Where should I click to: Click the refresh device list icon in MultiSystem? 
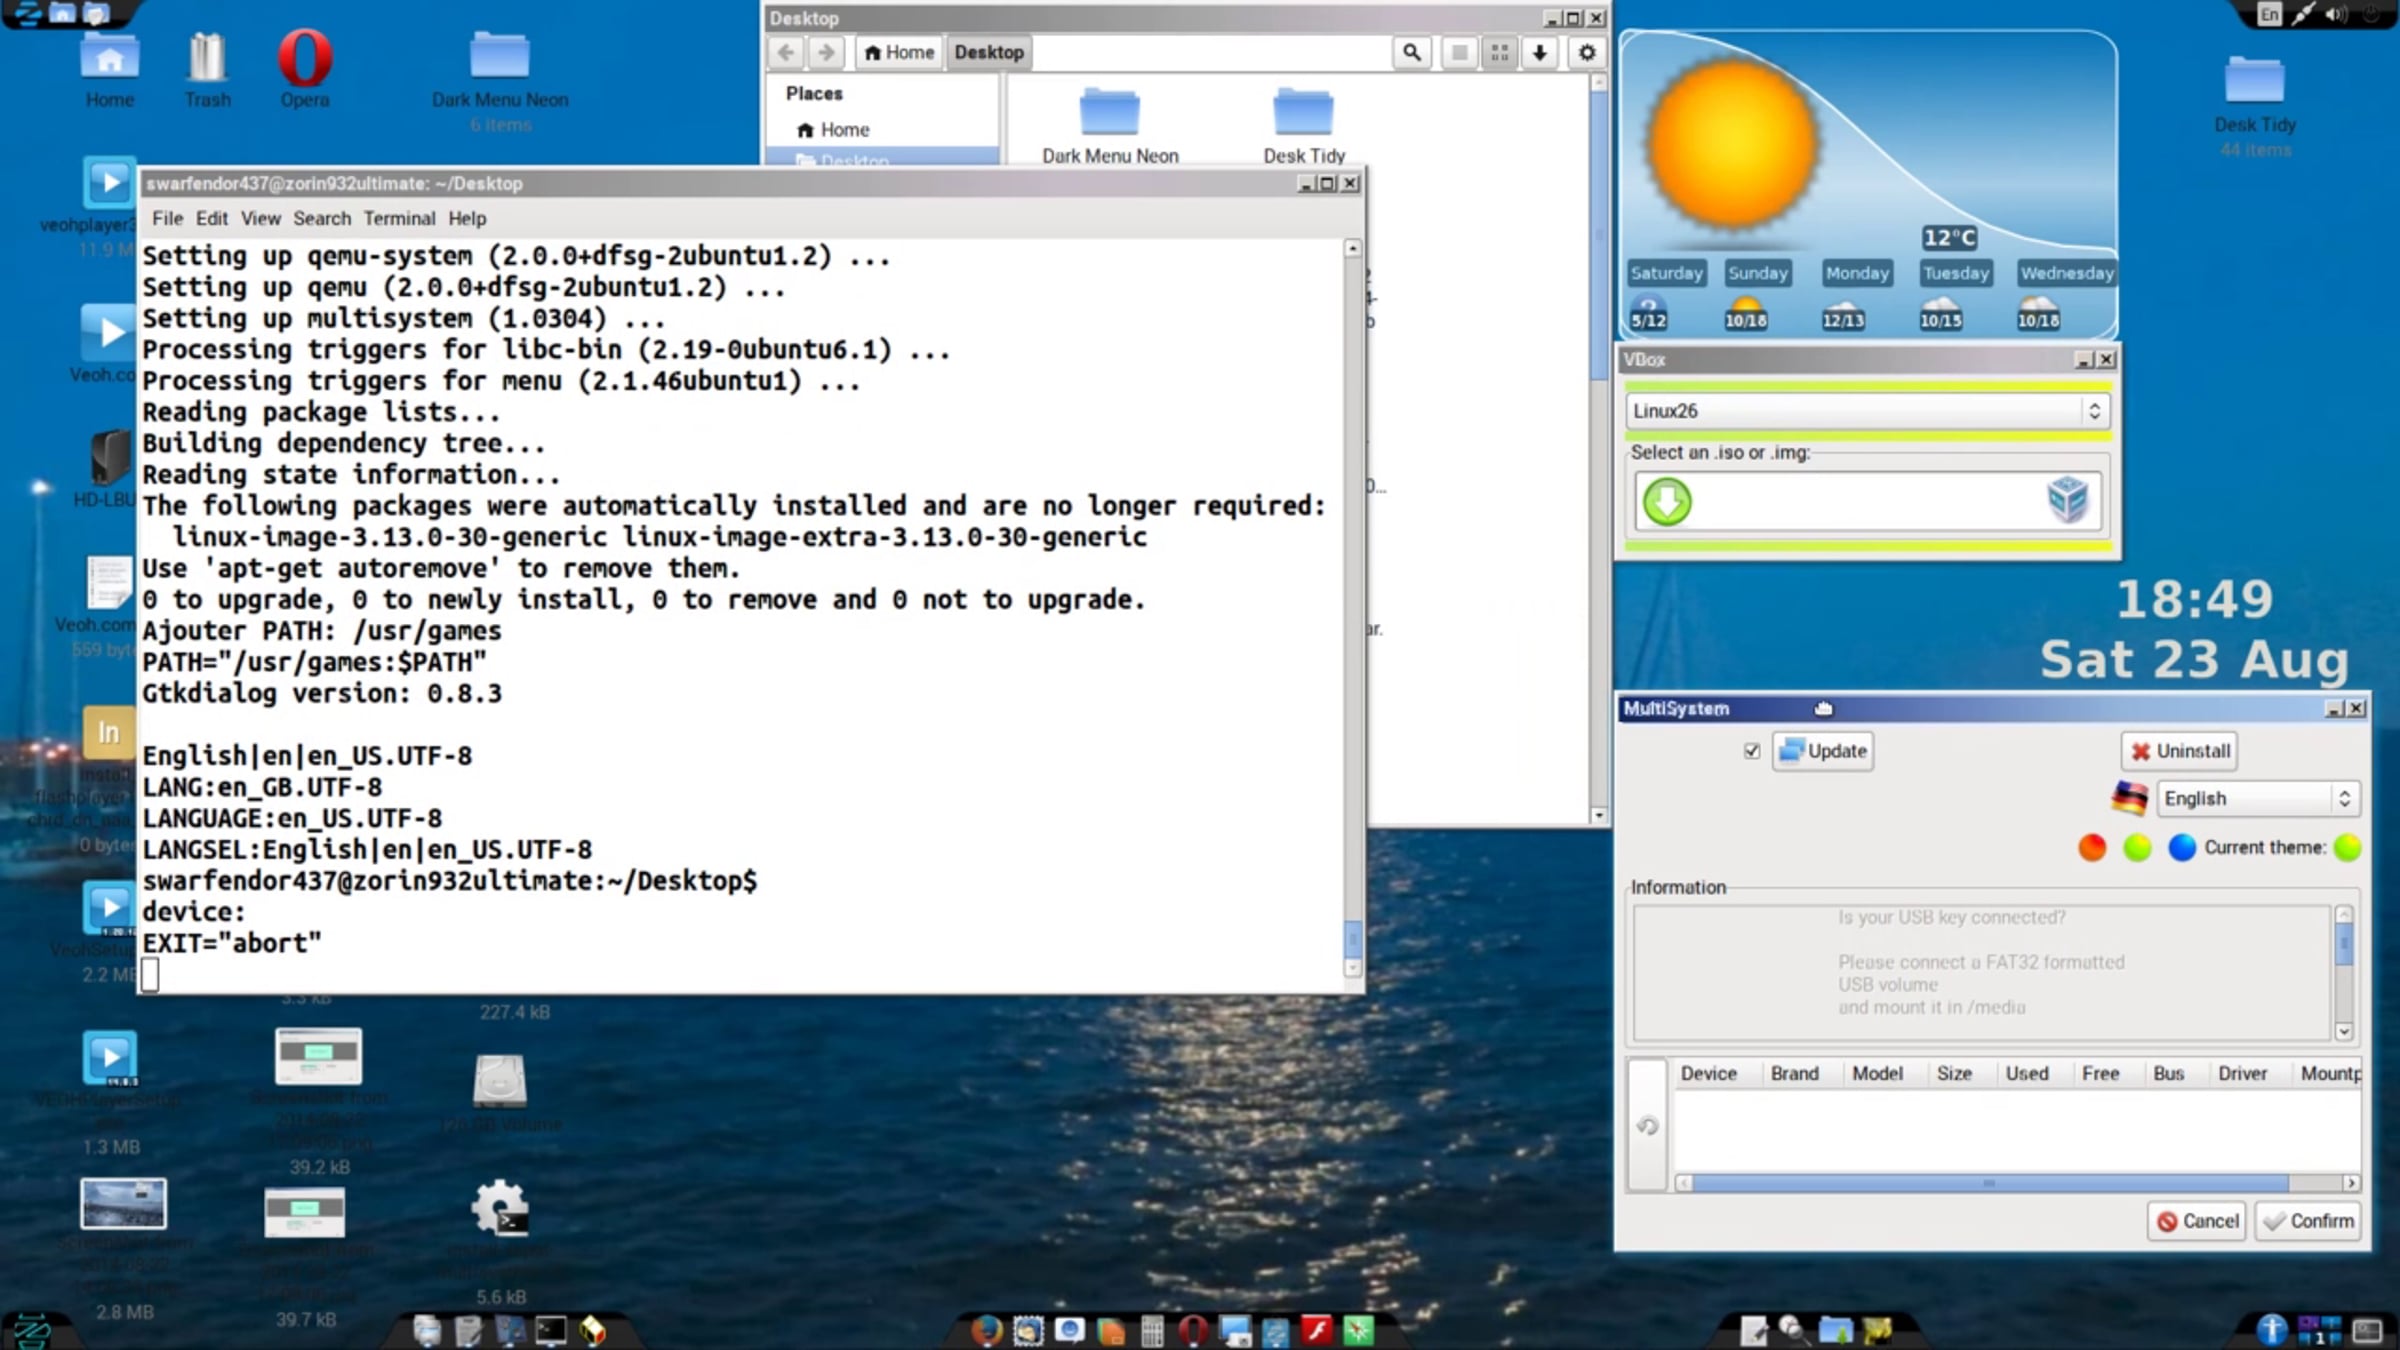(x=1647, y=1126)
